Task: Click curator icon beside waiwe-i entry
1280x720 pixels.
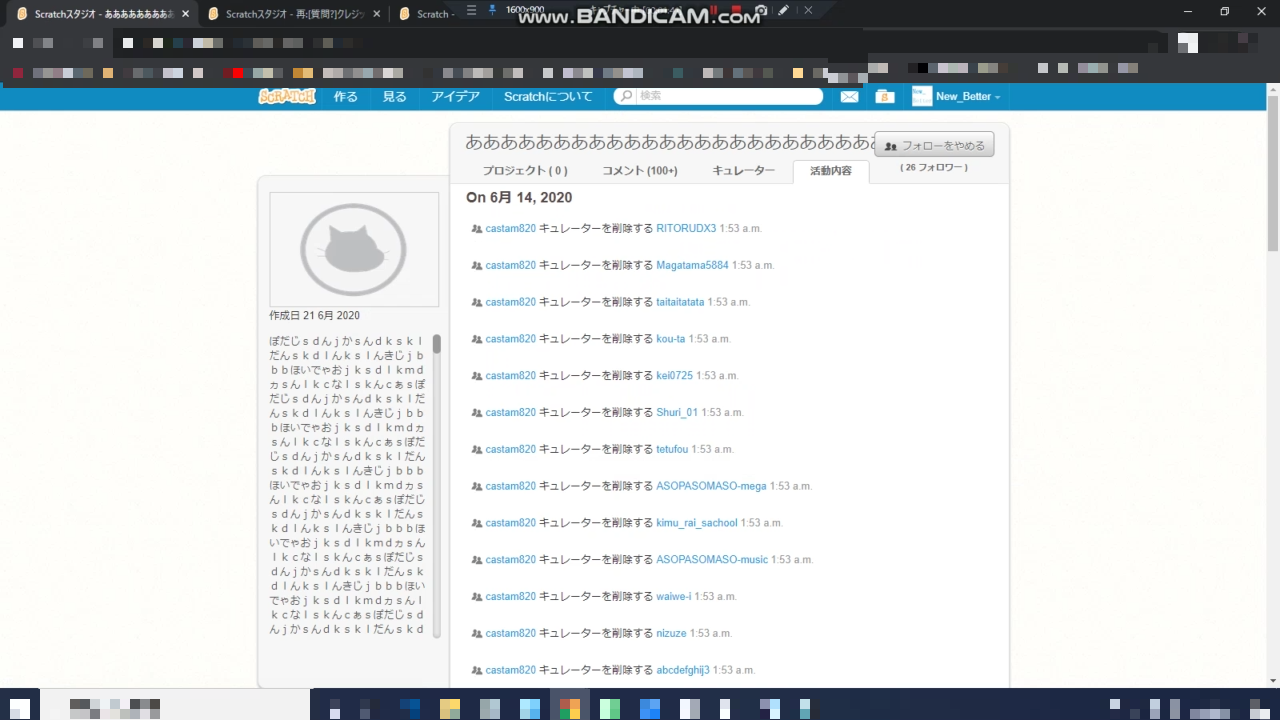Action: [477, 596]
